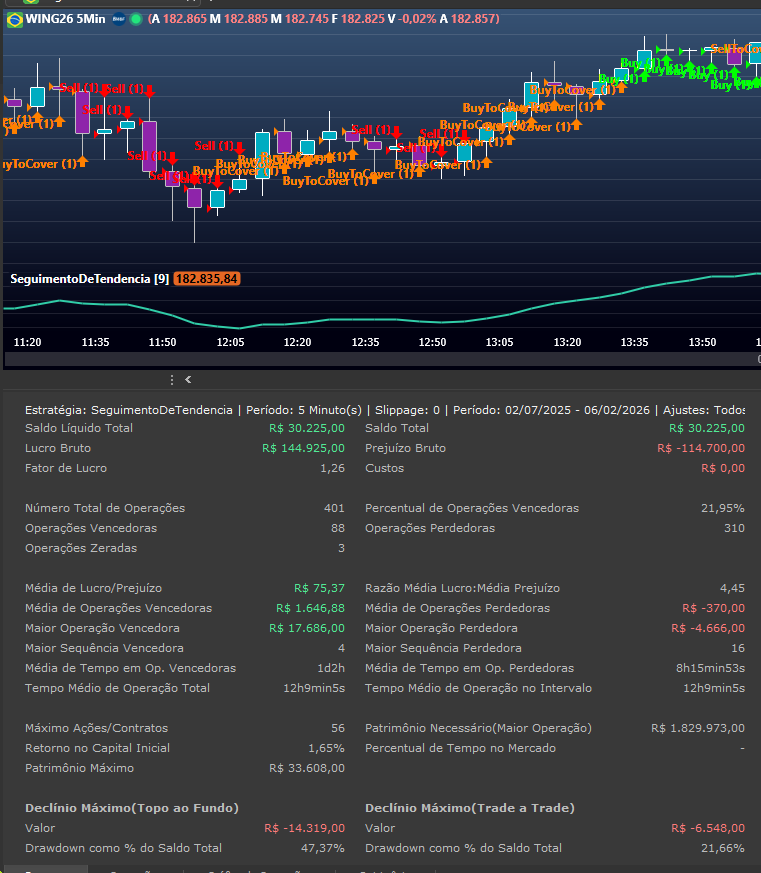This screenshot has width=761, height=873.
Task: Click the 11:20 label on the time axis
Action: click(28, 342)
